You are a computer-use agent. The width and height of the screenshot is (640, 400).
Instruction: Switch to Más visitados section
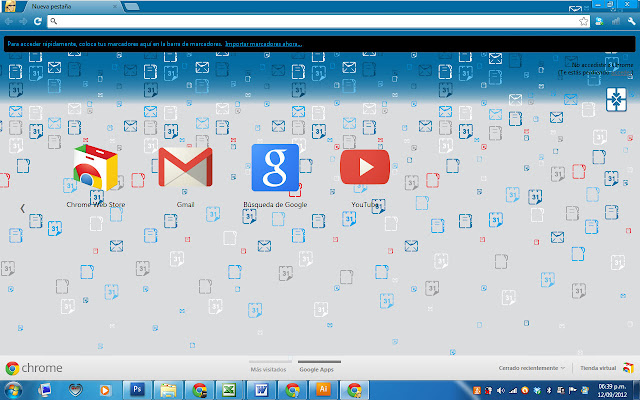coord(268,367)
